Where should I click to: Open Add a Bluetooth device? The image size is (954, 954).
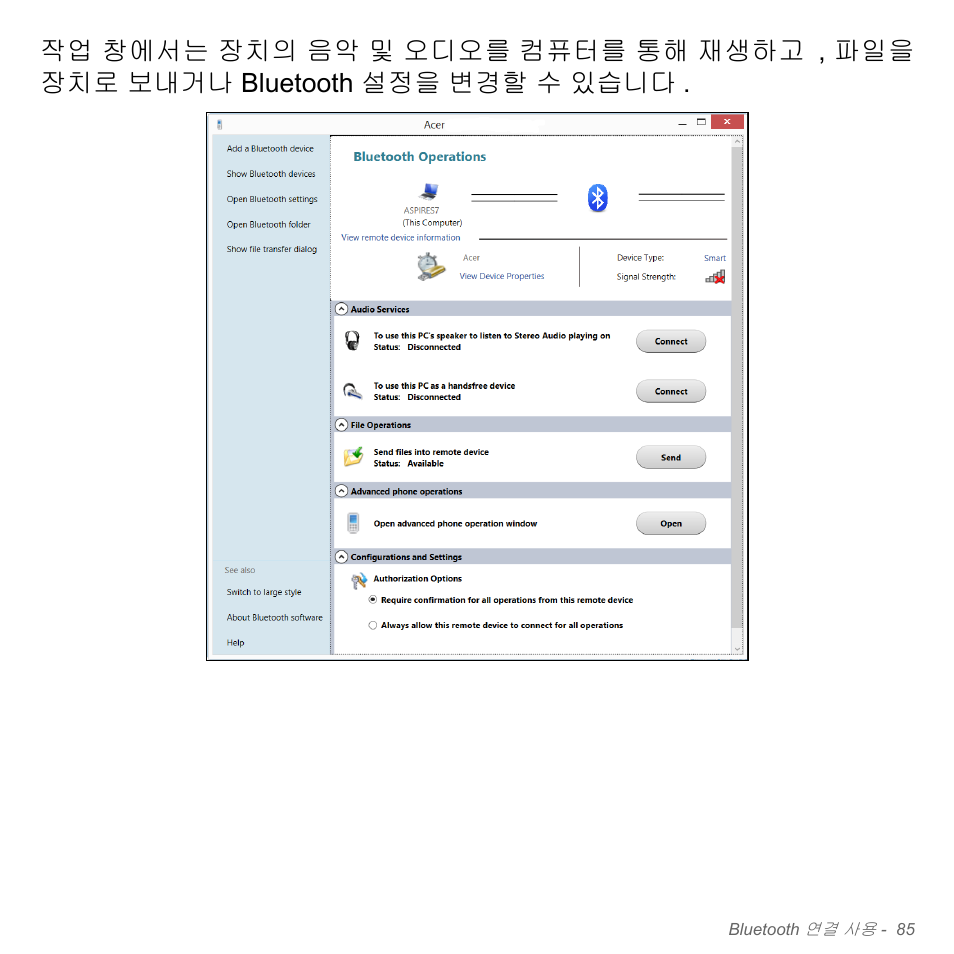coord(270,148)
